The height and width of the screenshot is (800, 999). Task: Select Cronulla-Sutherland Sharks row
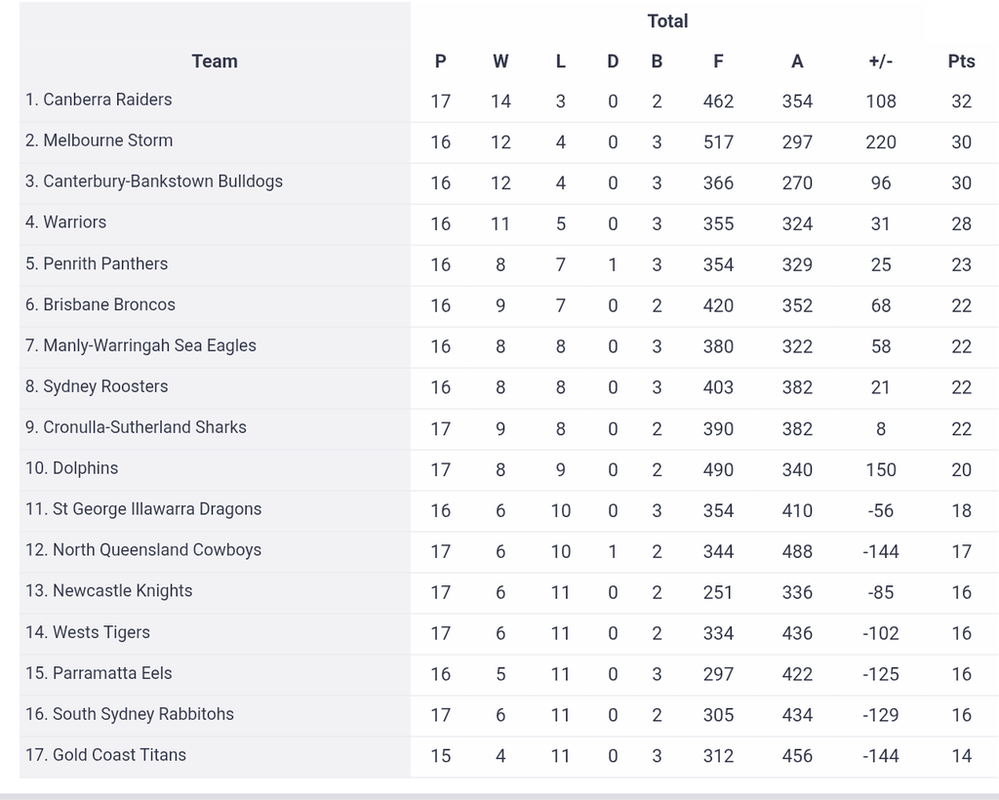point(509,428)
